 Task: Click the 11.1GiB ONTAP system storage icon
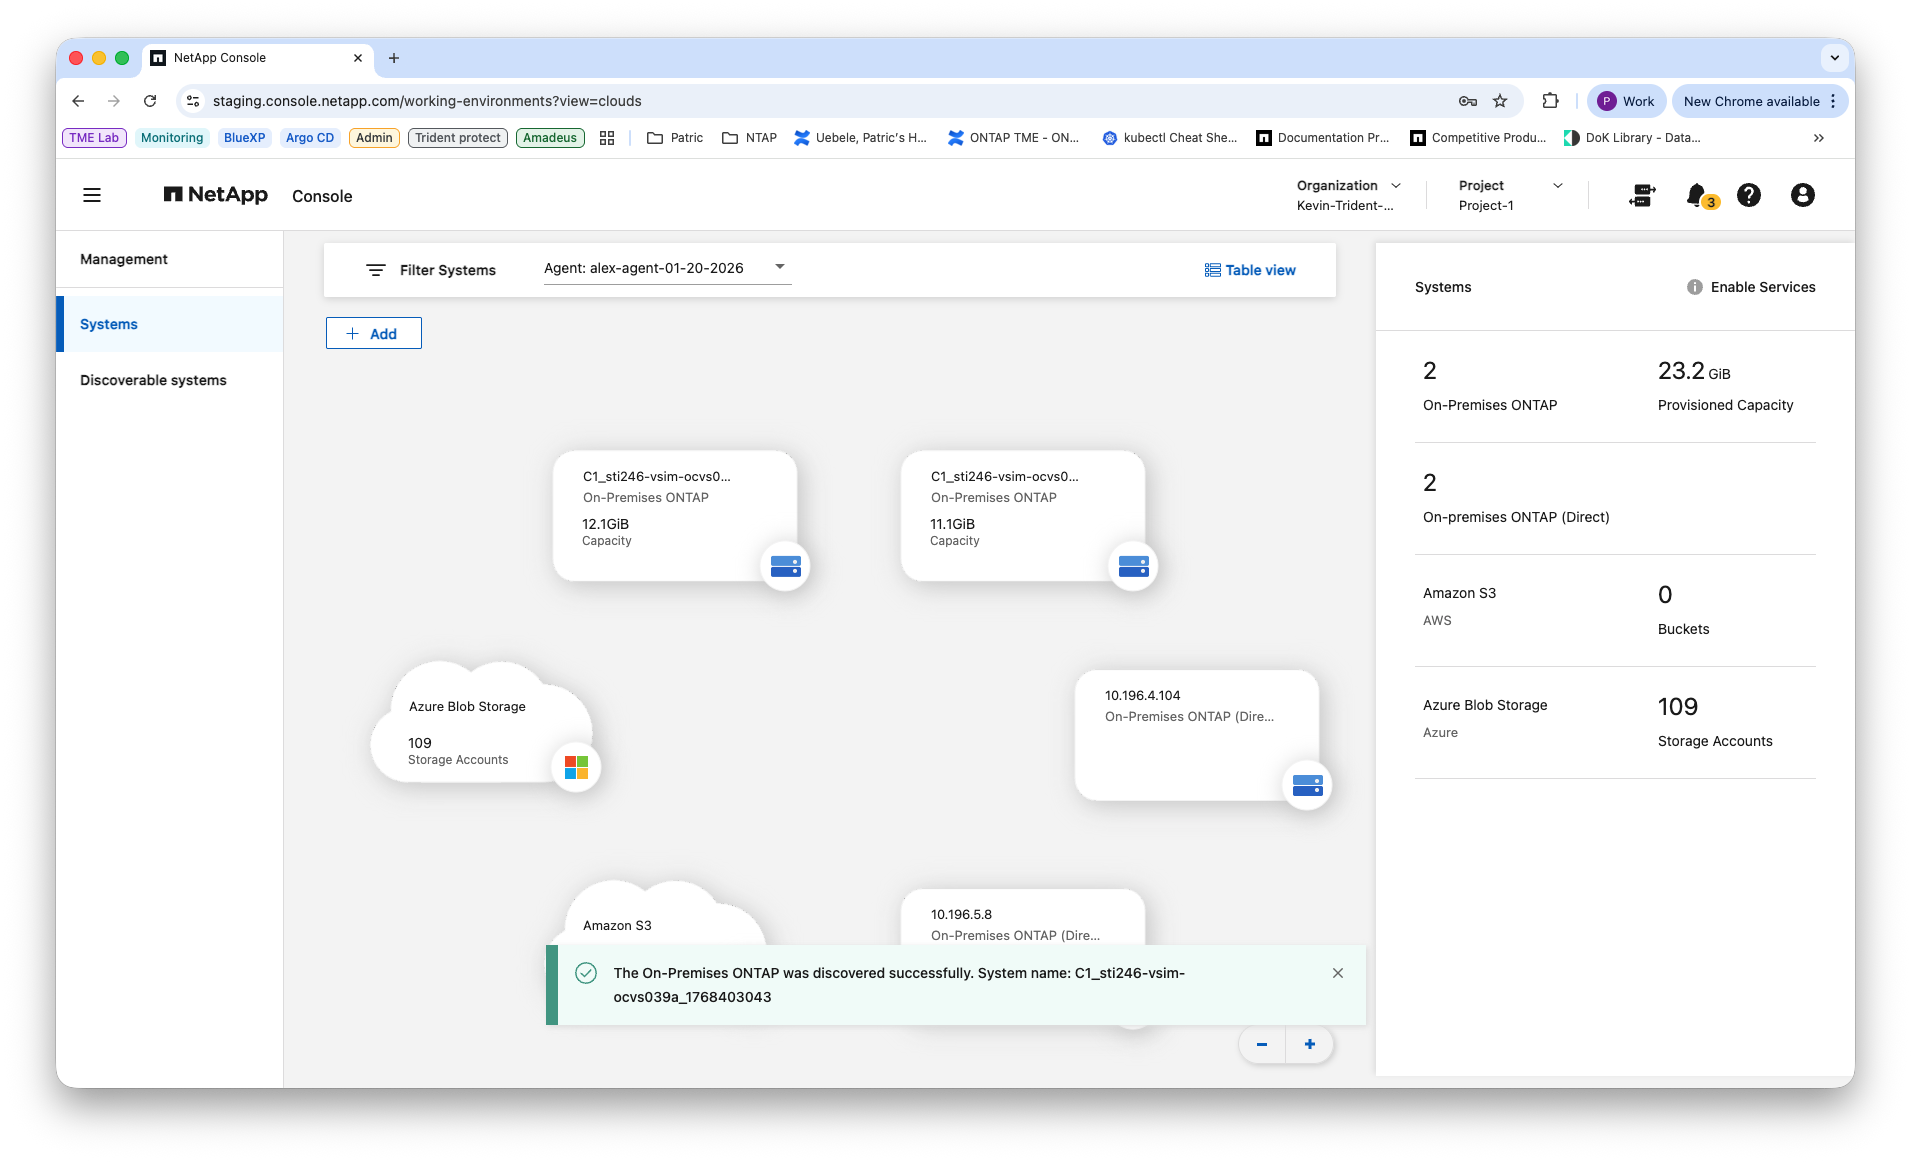1134,567
